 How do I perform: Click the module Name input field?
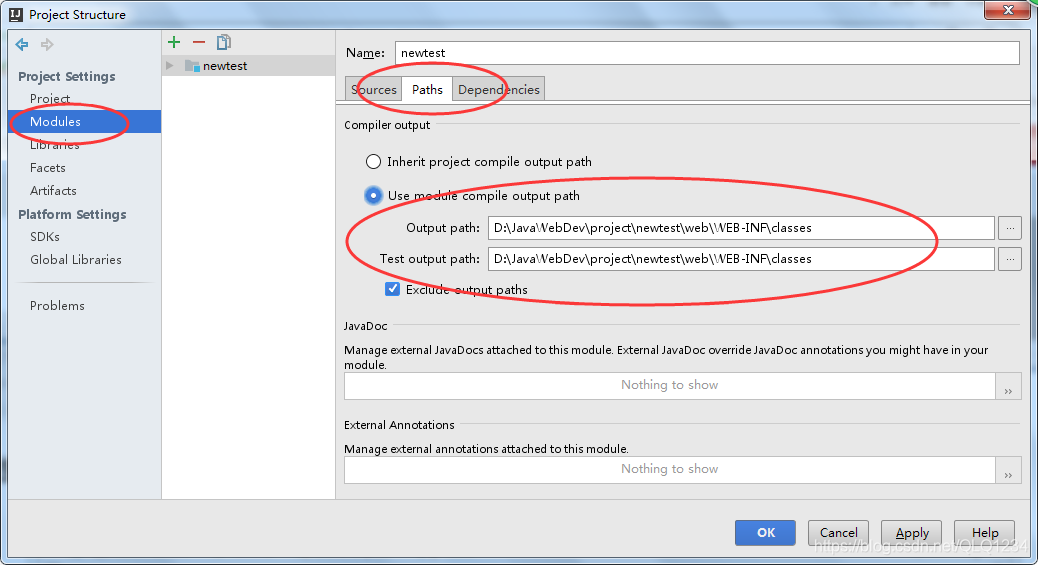(x=707, y=53)
